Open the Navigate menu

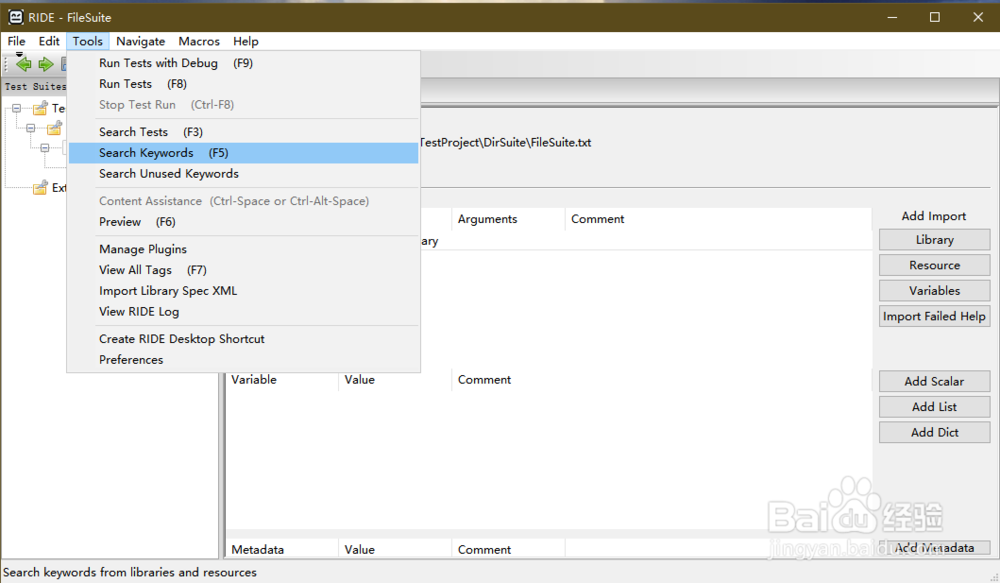click(140, 41)
